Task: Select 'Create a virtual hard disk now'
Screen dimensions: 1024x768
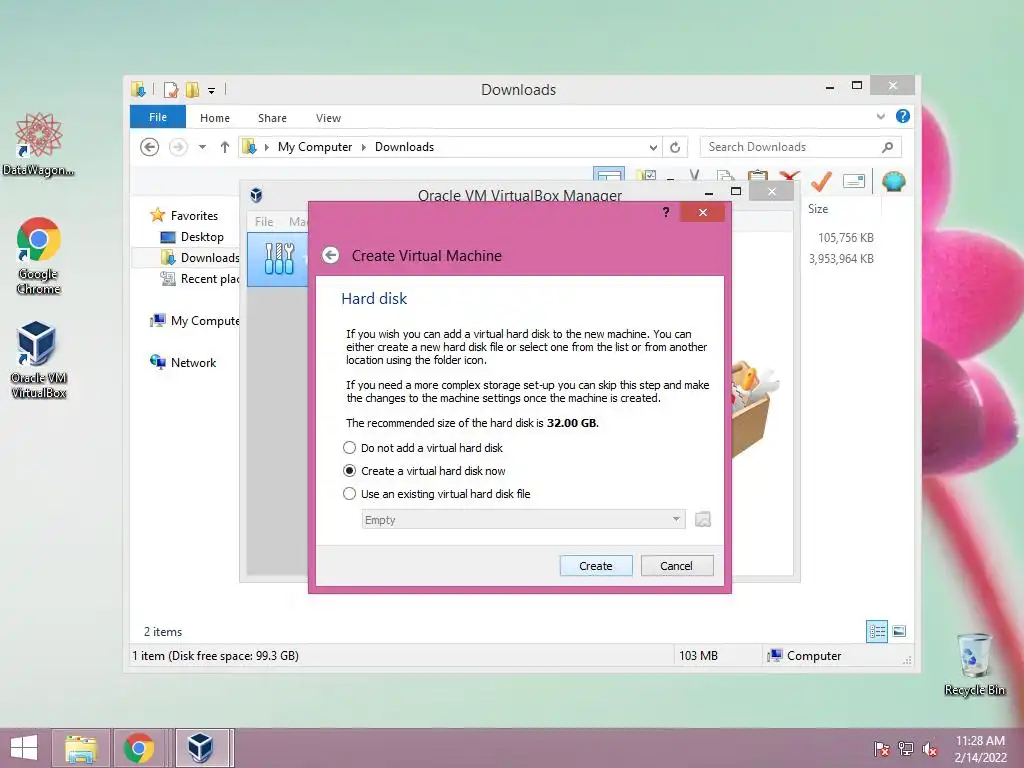Action: [x=424, y=471]
